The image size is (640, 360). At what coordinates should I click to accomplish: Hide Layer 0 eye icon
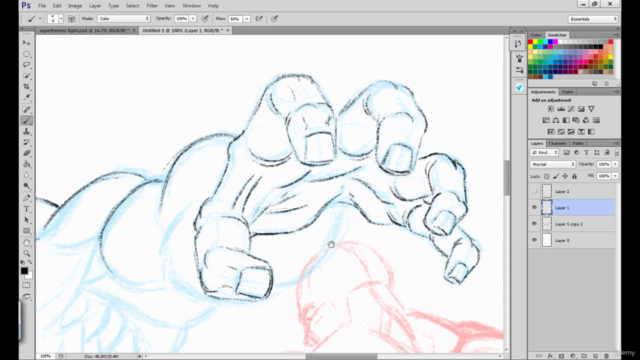(534, 240)
